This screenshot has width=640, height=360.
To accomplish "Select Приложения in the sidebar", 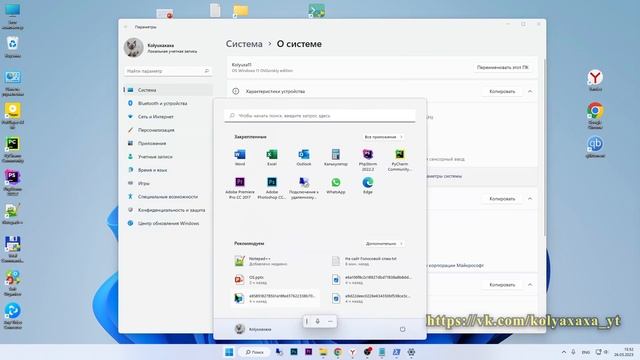I will pos(168,143).
